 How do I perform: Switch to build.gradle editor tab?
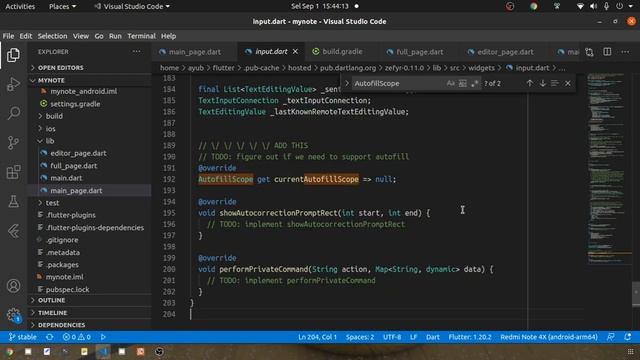[342, 52]
